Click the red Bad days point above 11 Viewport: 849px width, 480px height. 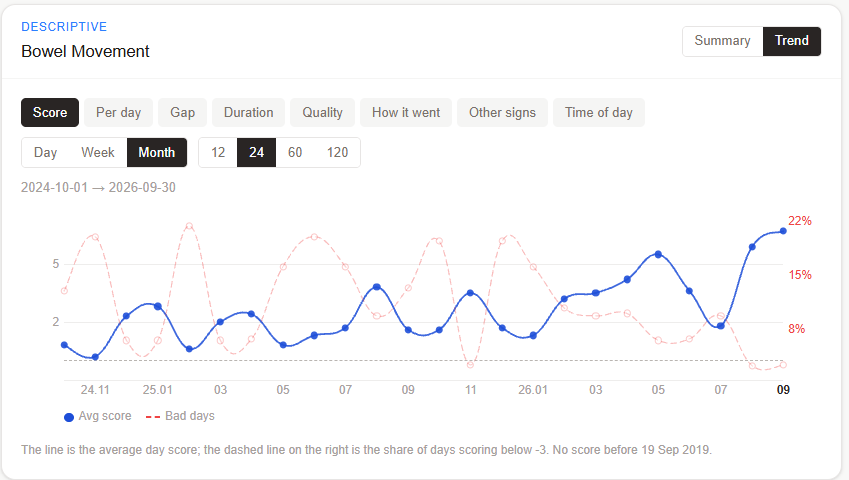pyautogui.click(x=470, y=365)
